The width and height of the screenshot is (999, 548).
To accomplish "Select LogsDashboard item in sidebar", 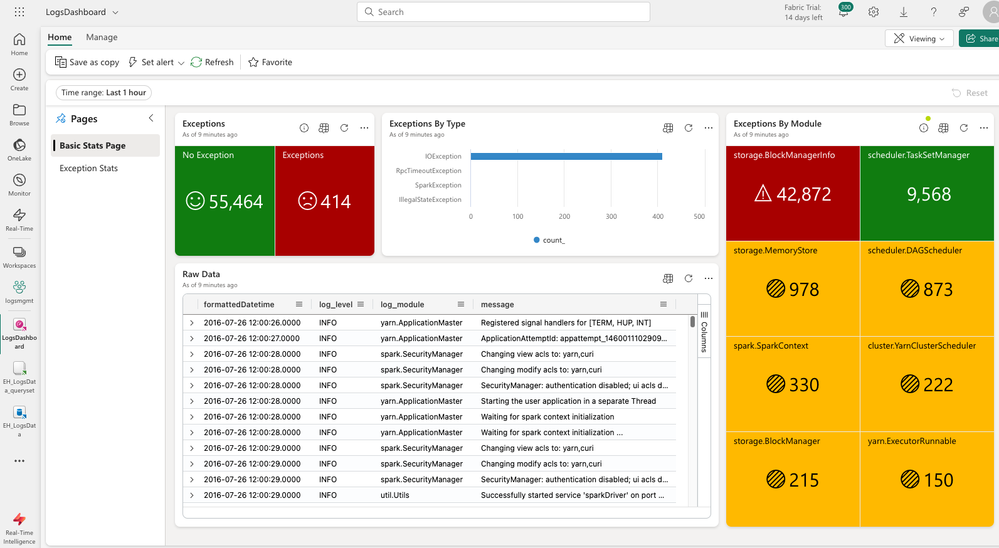I will [x=19, y=333].
